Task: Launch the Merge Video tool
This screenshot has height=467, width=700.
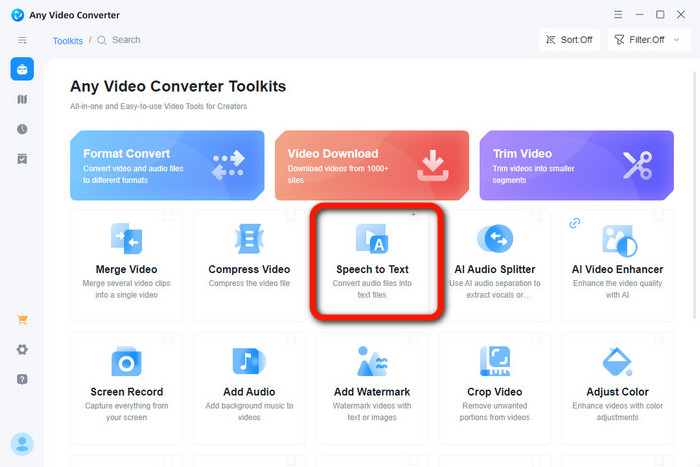Action: coord(126,260)
